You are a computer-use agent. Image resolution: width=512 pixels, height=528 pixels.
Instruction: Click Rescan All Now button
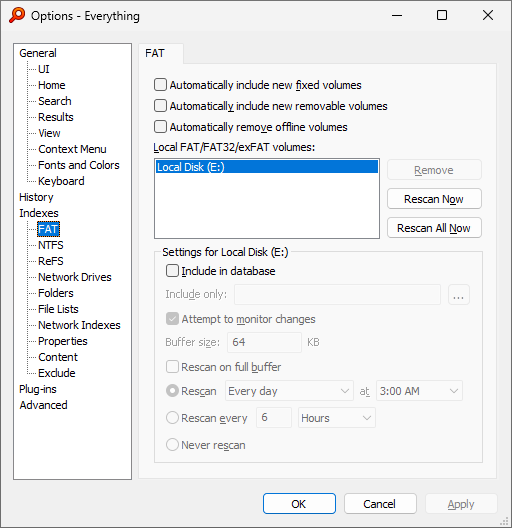coord(434,228)
